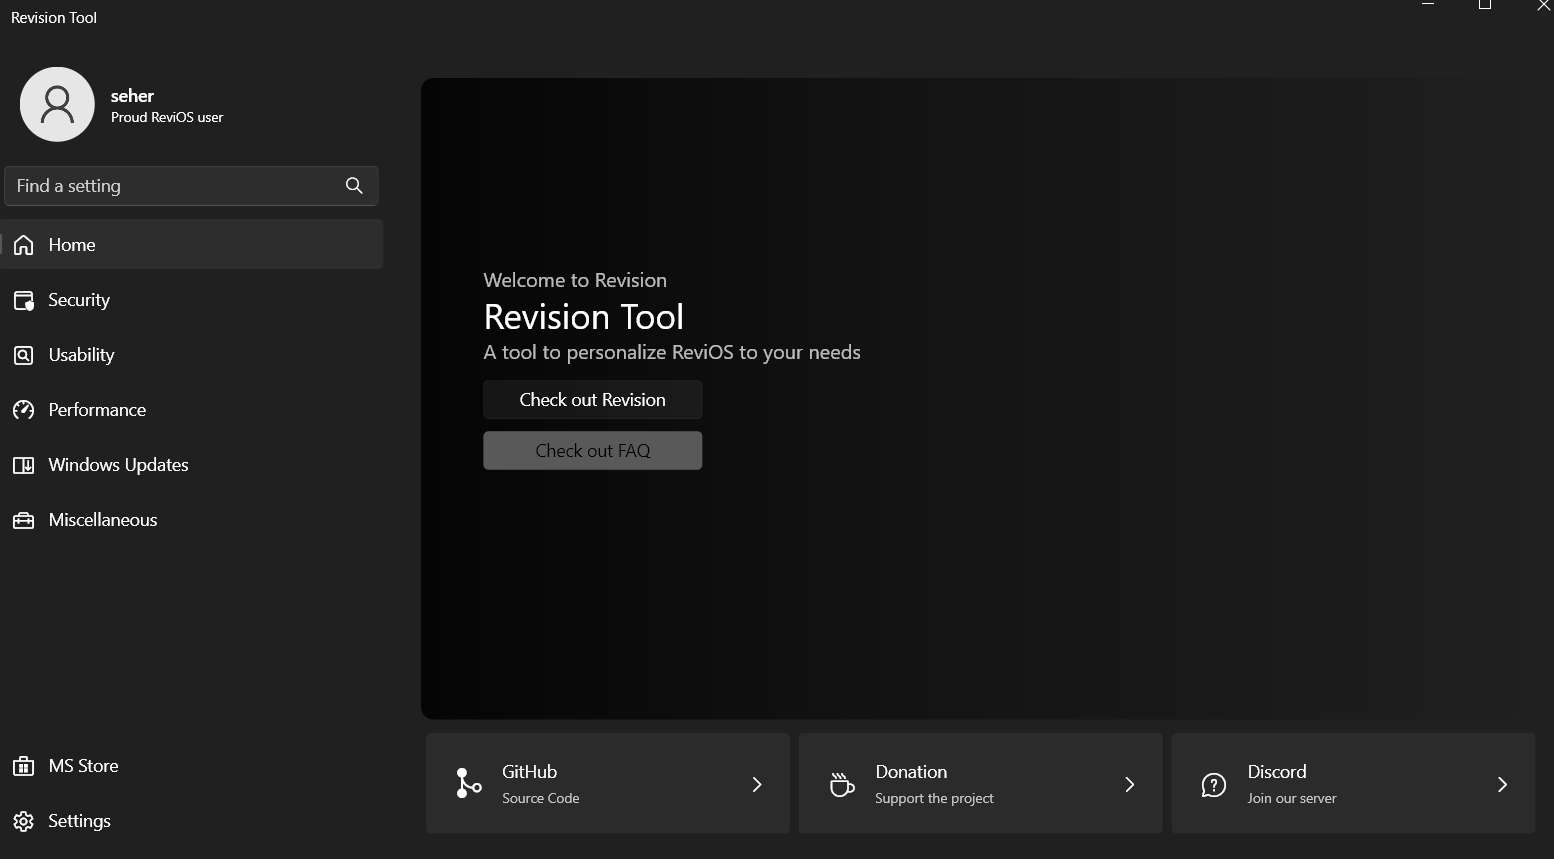The width and height of the screenshot is (1554, 859).
Task: Open the Performance section label
Action: 97,410
